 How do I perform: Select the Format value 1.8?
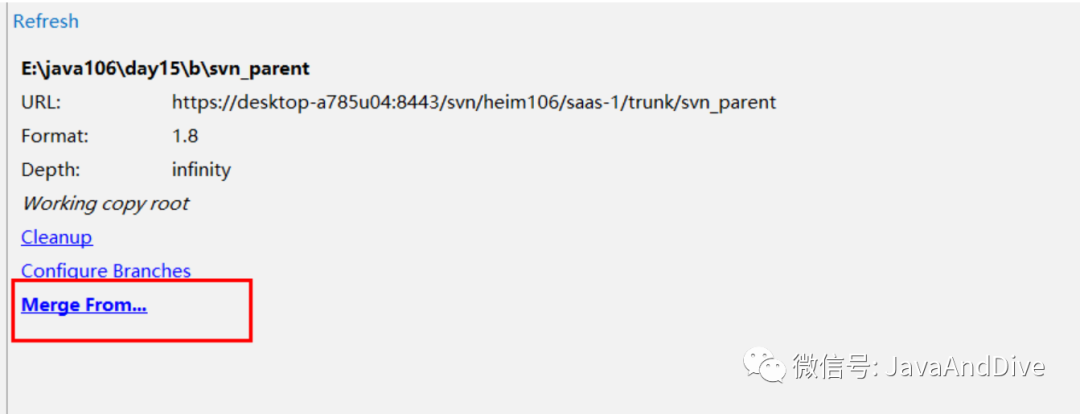coord(185,135)
